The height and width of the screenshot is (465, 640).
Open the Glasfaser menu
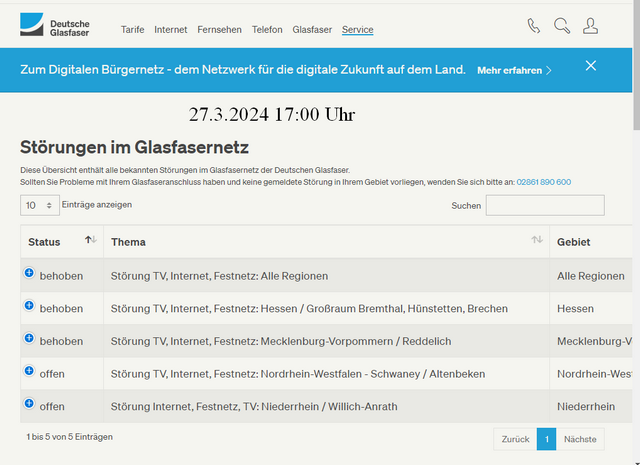(312, 29)
